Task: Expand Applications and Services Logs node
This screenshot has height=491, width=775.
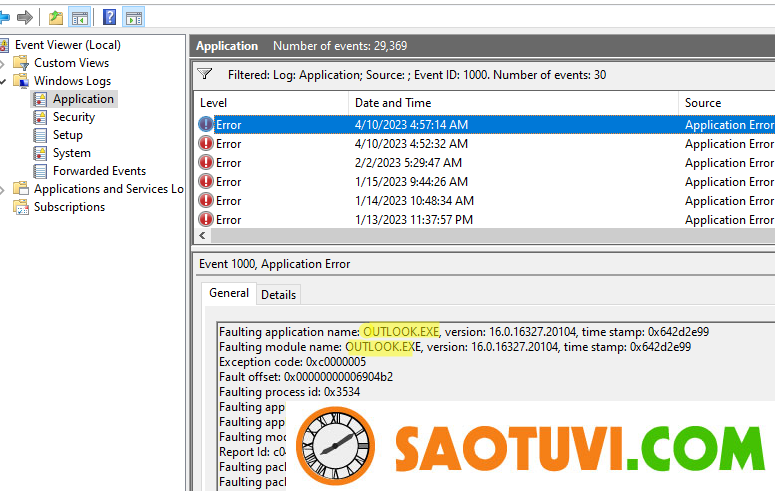Action: click(2, 189)
